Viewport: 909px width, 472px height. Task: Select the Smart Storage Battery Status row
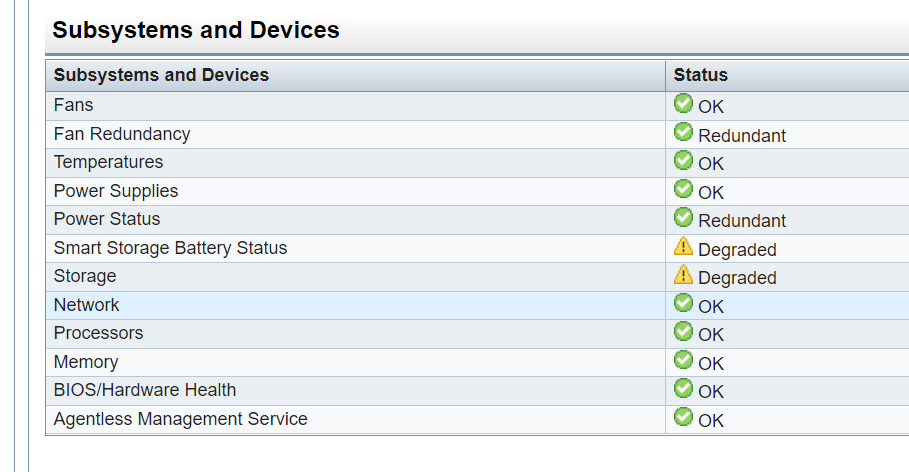pos(170,248)
